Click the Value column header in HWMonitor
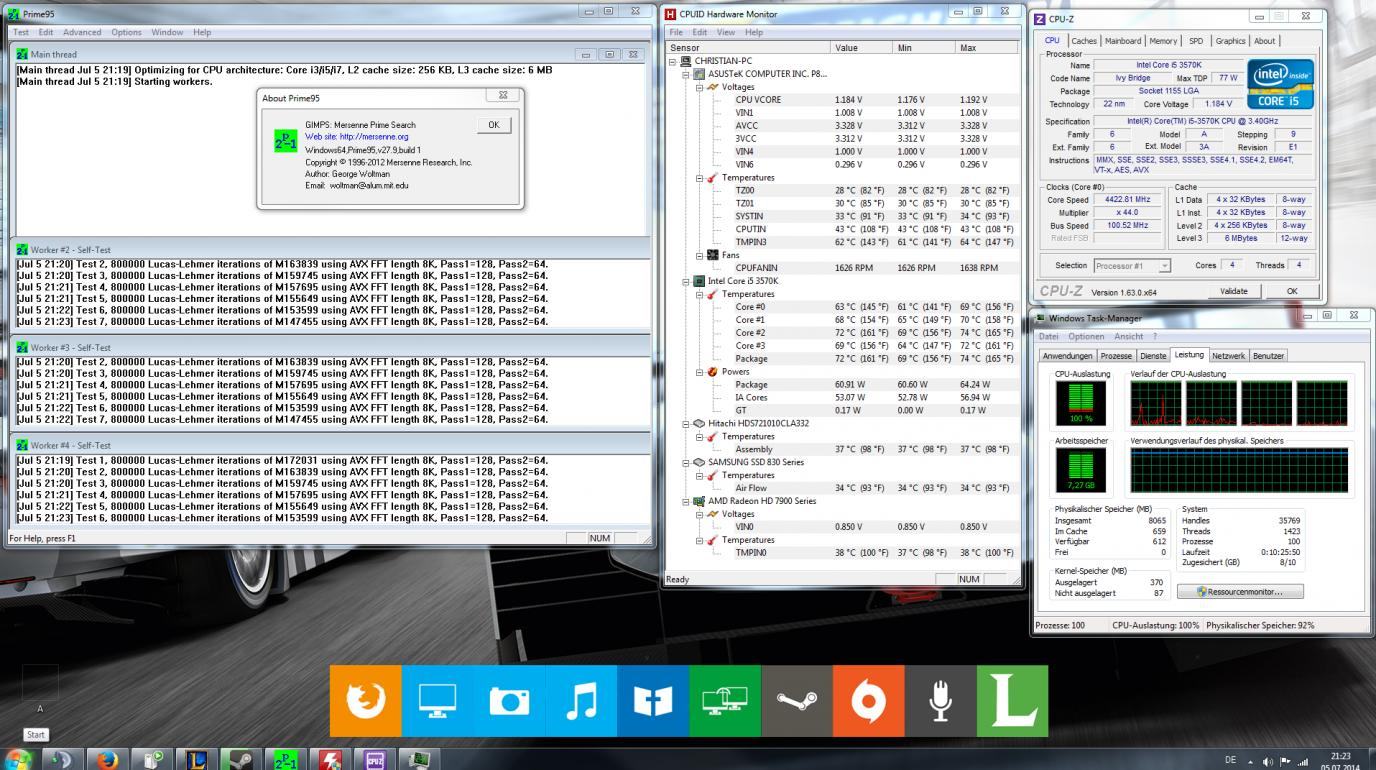 [862, 47]
